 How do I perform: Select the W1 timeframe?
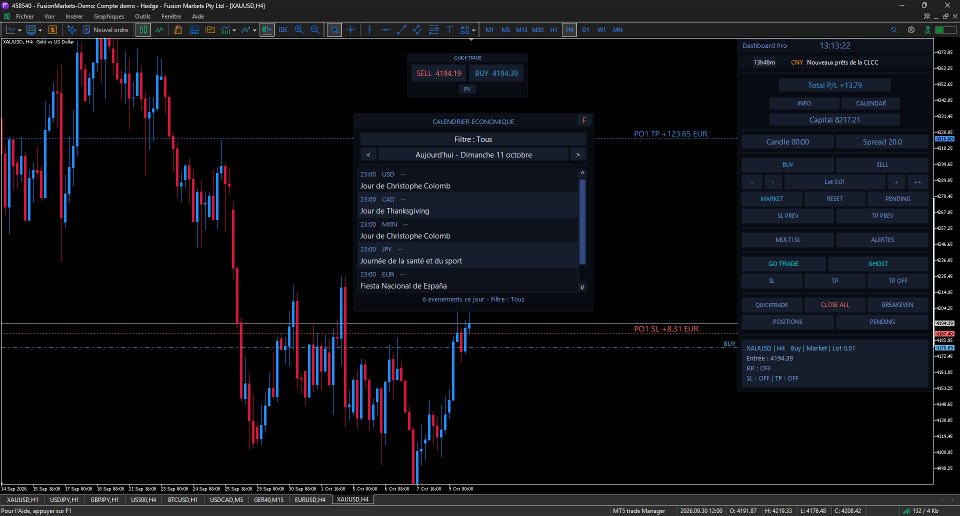tap(601, 29)
